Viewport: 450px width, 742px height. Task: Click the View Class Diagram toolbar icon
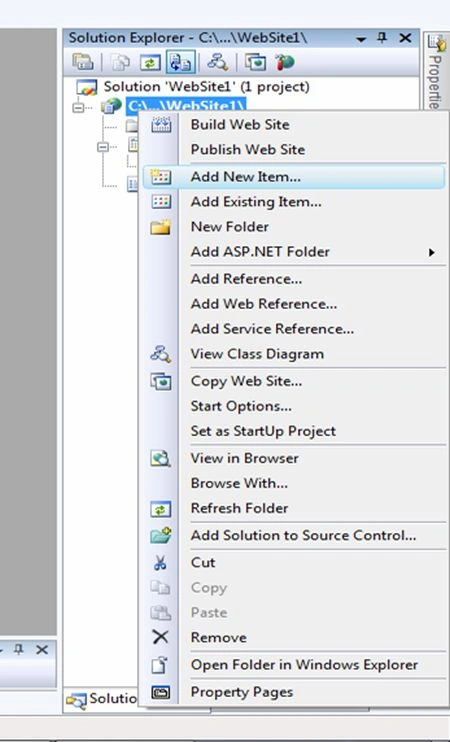click(x=217, y=62)
